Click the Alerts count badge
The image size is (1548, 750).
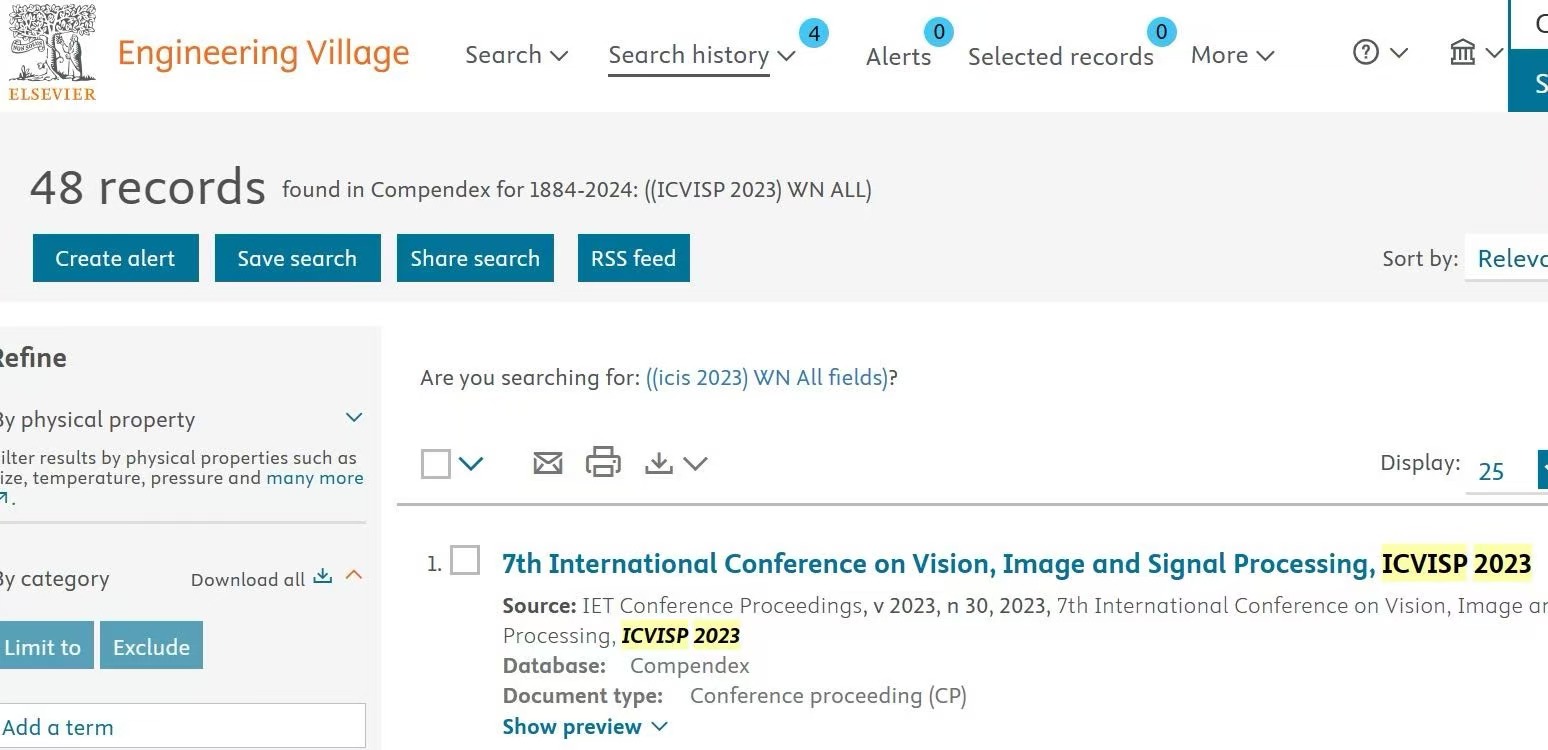pyautogui.click(x=938, y=32)
